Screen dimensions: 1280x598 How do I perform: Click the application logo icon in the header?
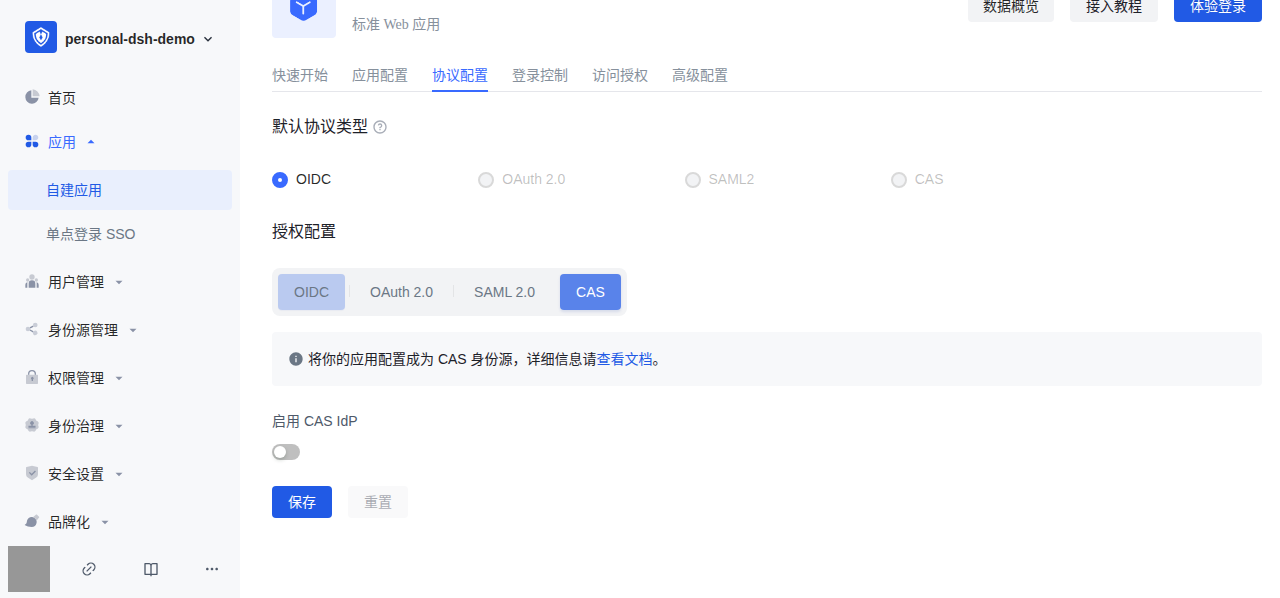click(x=304, y=10)
